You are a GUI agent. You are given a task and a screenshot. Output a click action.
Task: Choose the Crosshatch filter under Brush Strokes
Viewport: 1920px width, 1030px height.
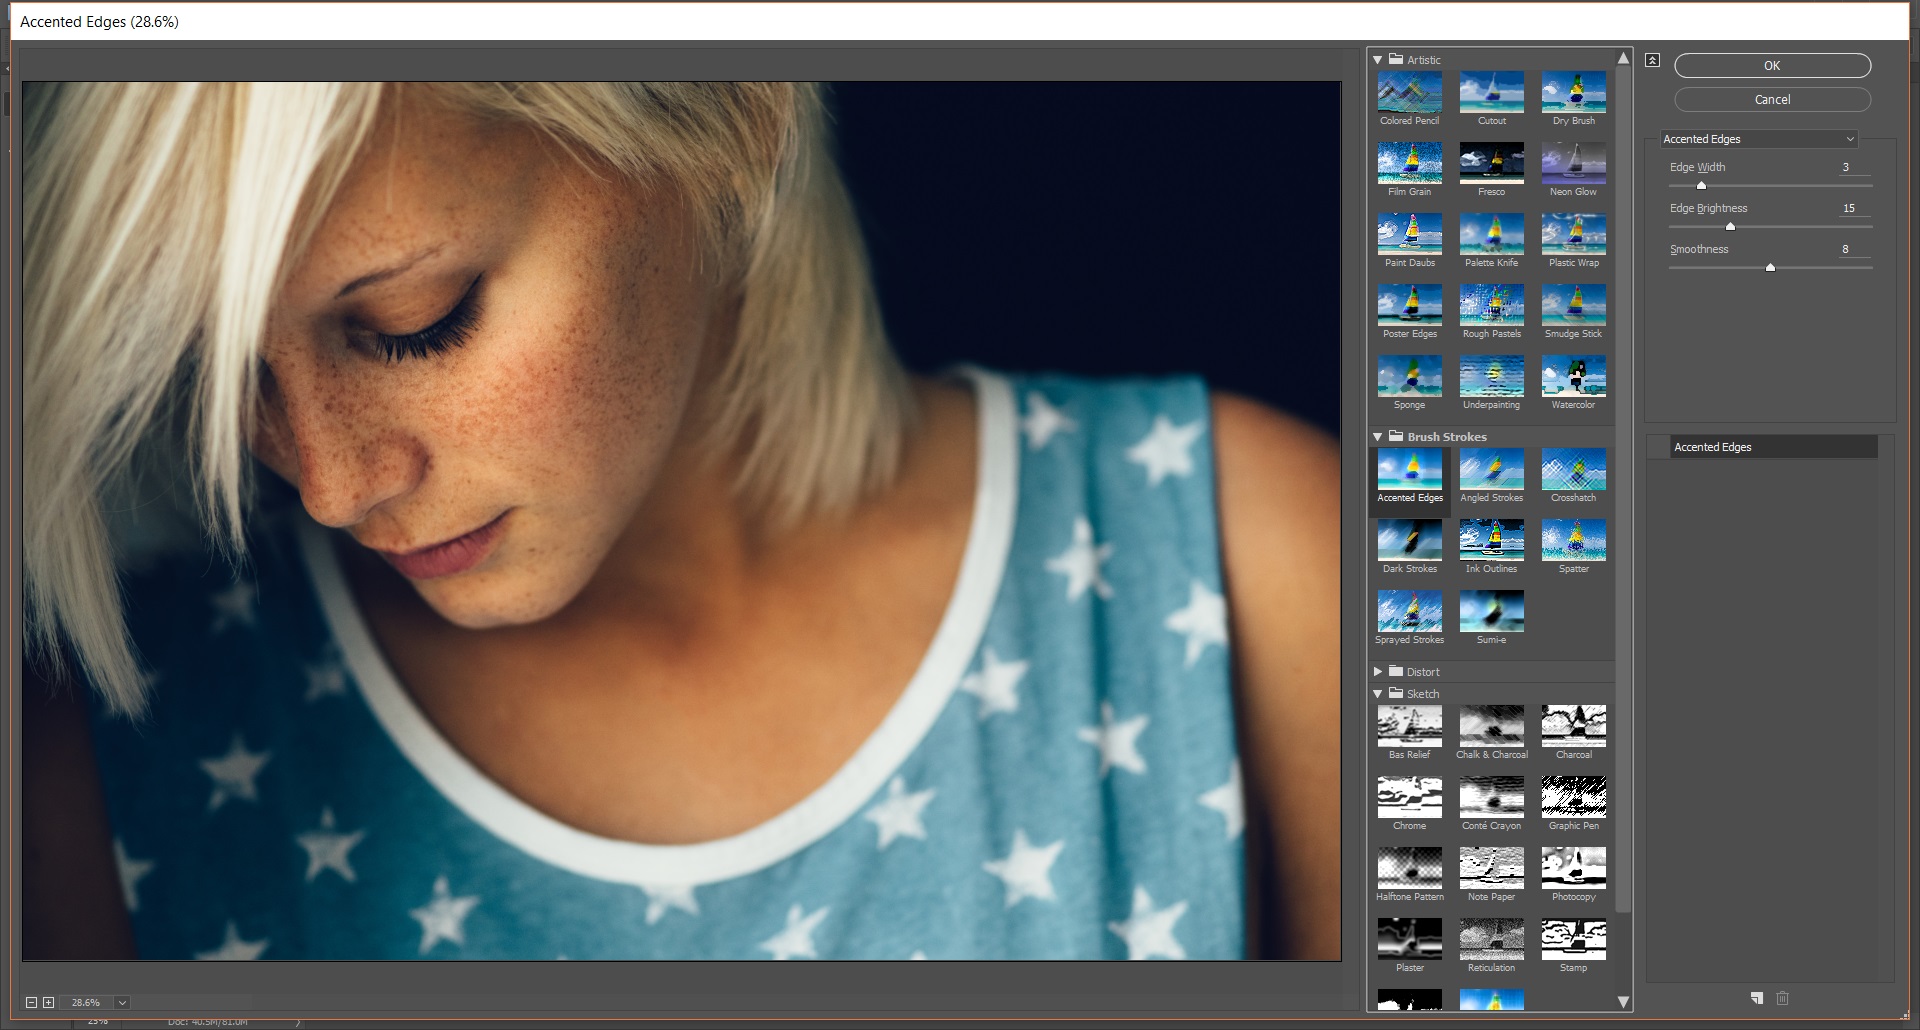[1573, 472]
